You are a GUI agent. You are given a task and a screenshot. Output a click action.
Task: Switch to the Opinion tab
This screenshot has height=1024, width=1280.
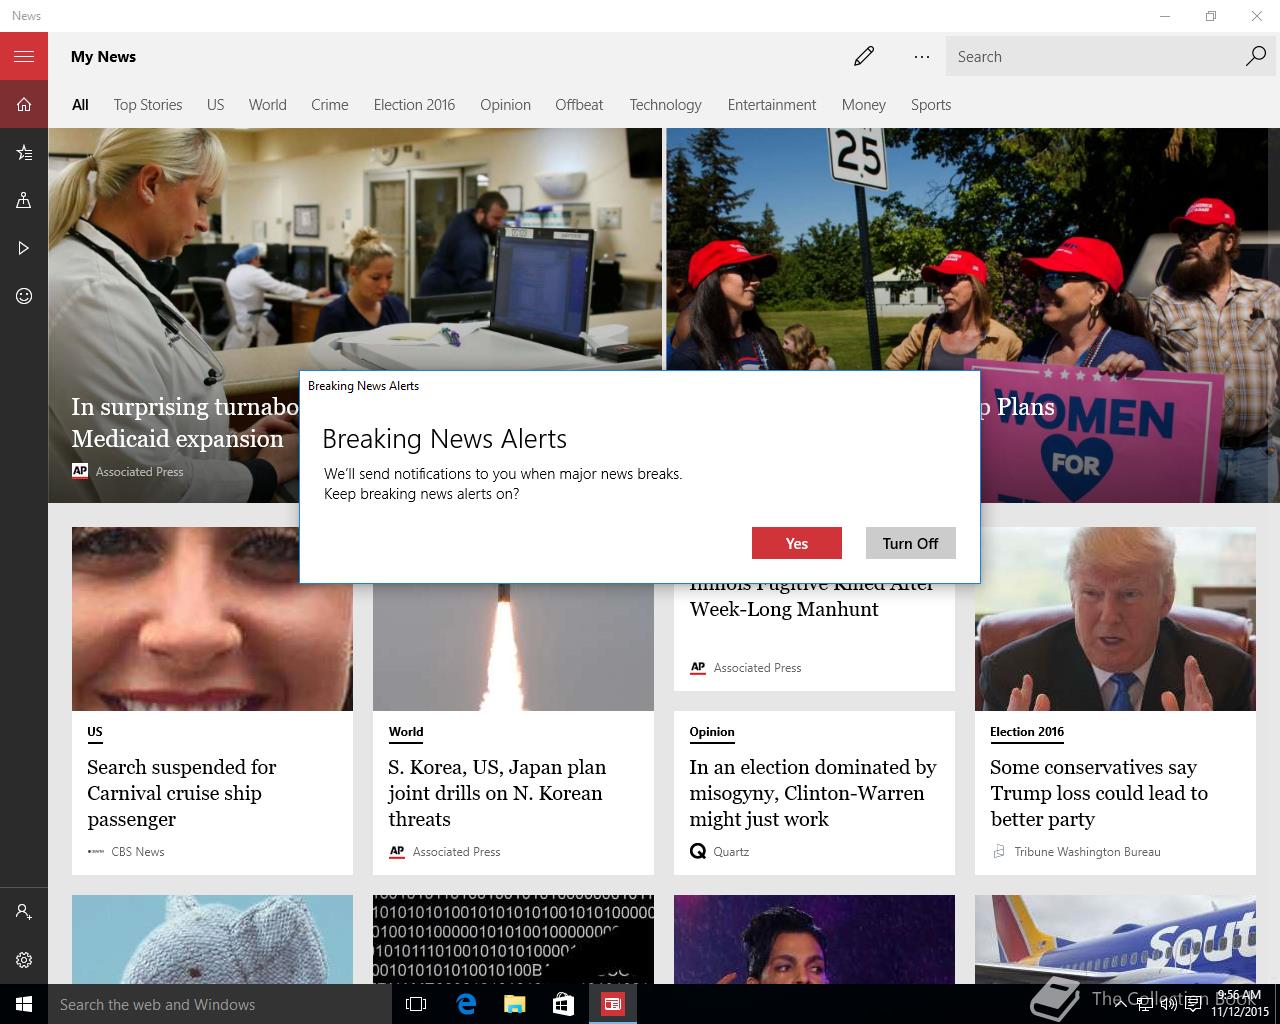(x=505, y=105)
